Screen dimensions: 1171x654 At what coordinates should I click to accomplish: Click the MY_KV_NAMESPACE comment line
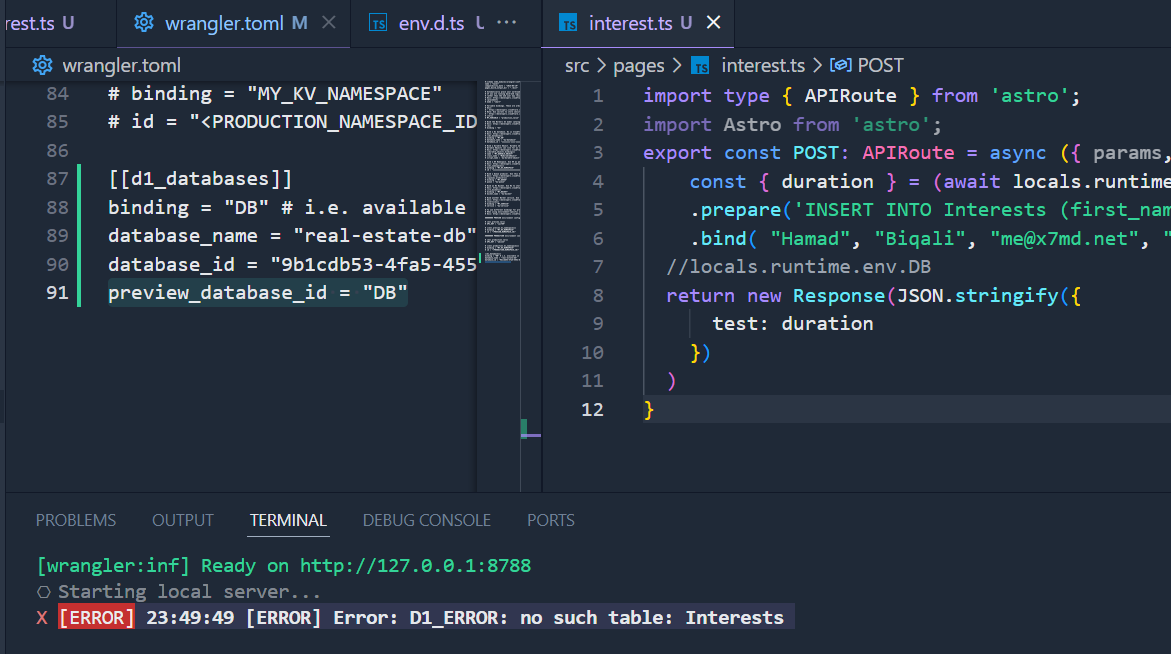[x=275, y=94]
